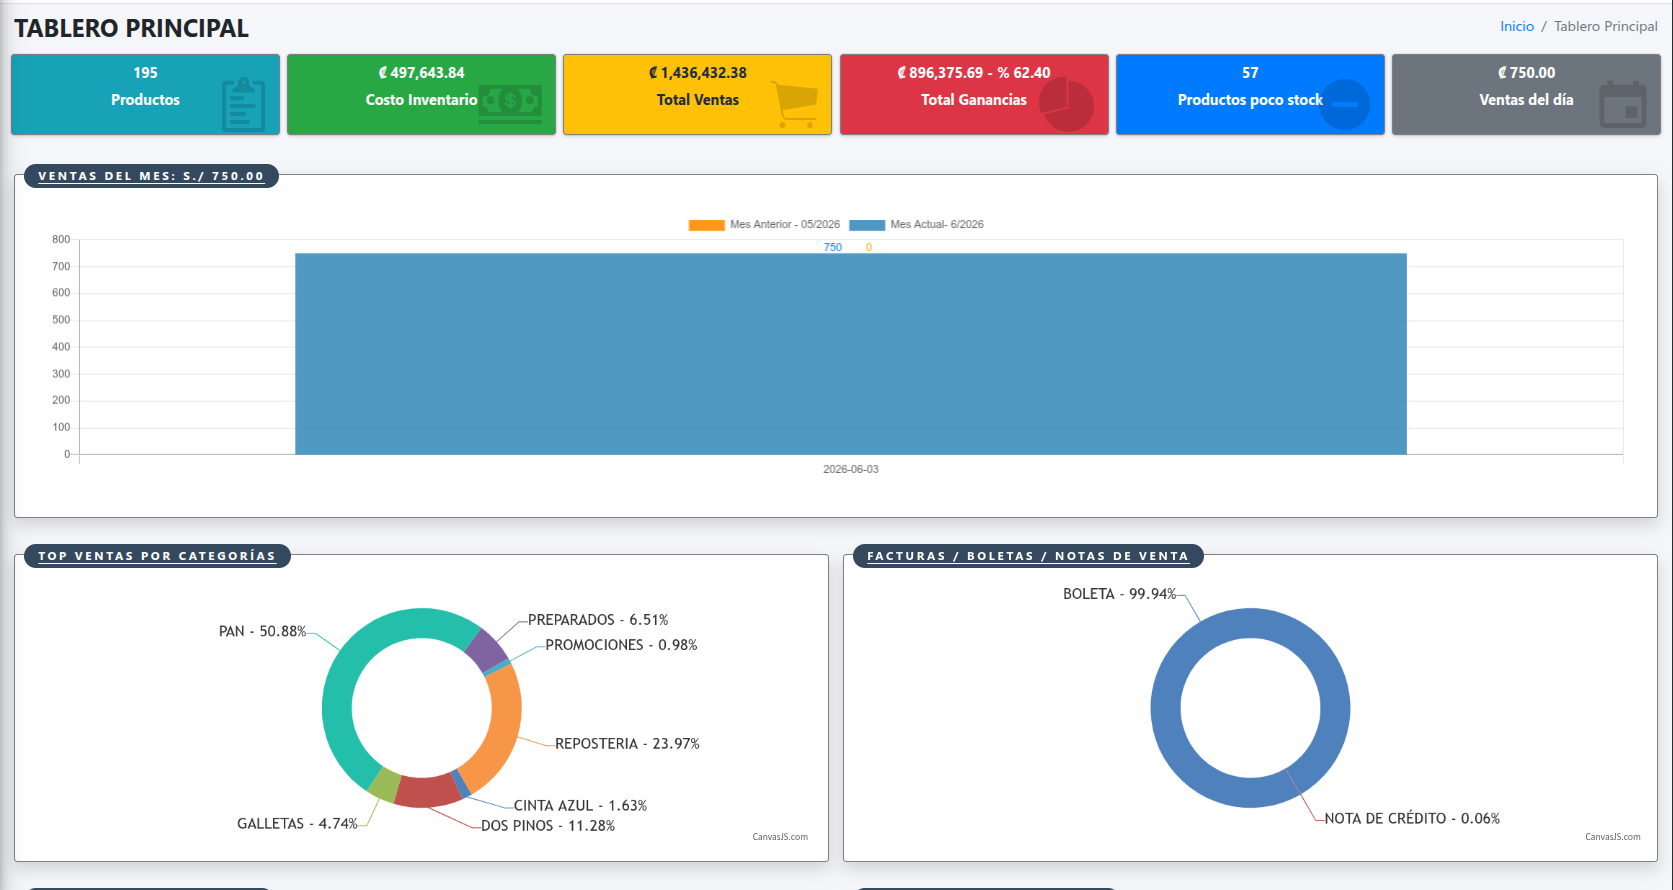This screenshot has width=1673, height=890.
Task: Click the NOTA DE CRÉDITO - 0.06% label
Action: [x=1412, y=819]
